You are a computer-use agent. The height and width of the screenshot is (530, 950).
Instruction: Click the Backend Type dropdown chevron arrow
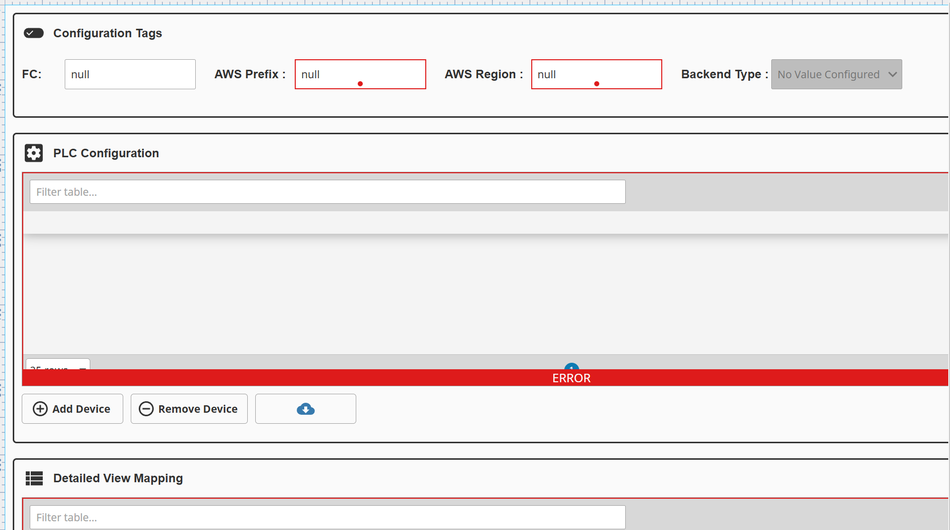point(892,74)
